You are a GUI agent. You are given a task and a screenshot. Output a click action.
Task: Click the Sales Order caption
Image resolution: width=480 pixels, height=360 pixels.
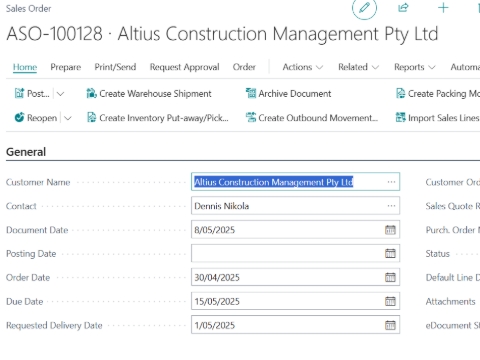point(29,8)
